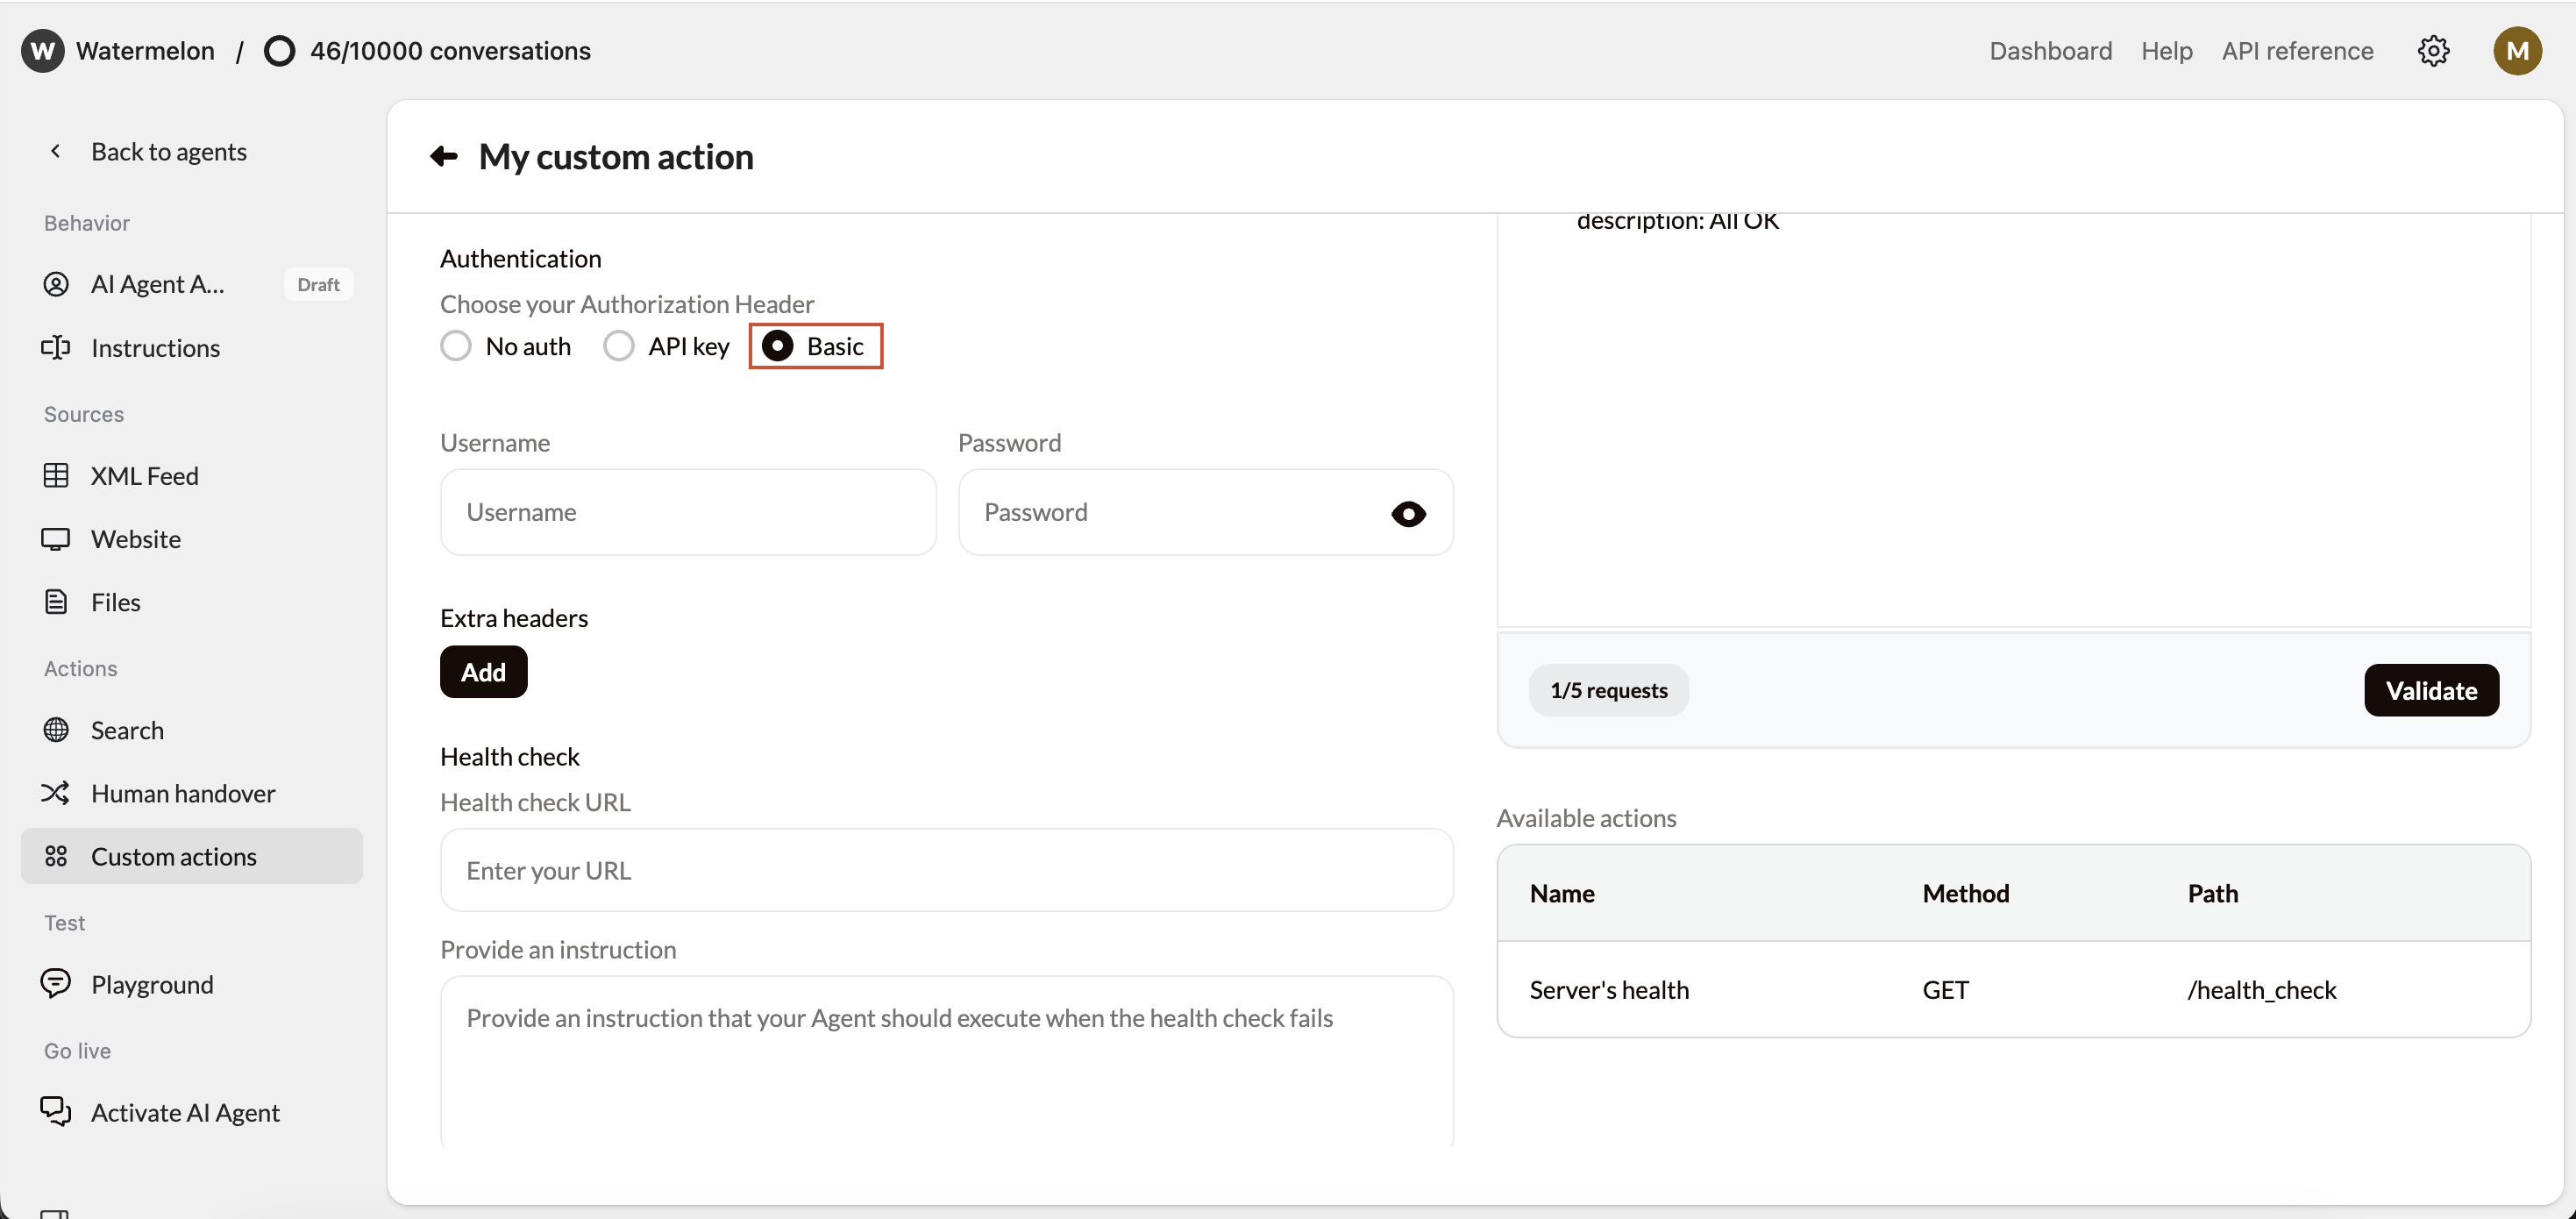Image resolution: width=2576 pixels, height=1219 pixels.
Task: Open the Website source settings
Action: [x=135, y=539]
